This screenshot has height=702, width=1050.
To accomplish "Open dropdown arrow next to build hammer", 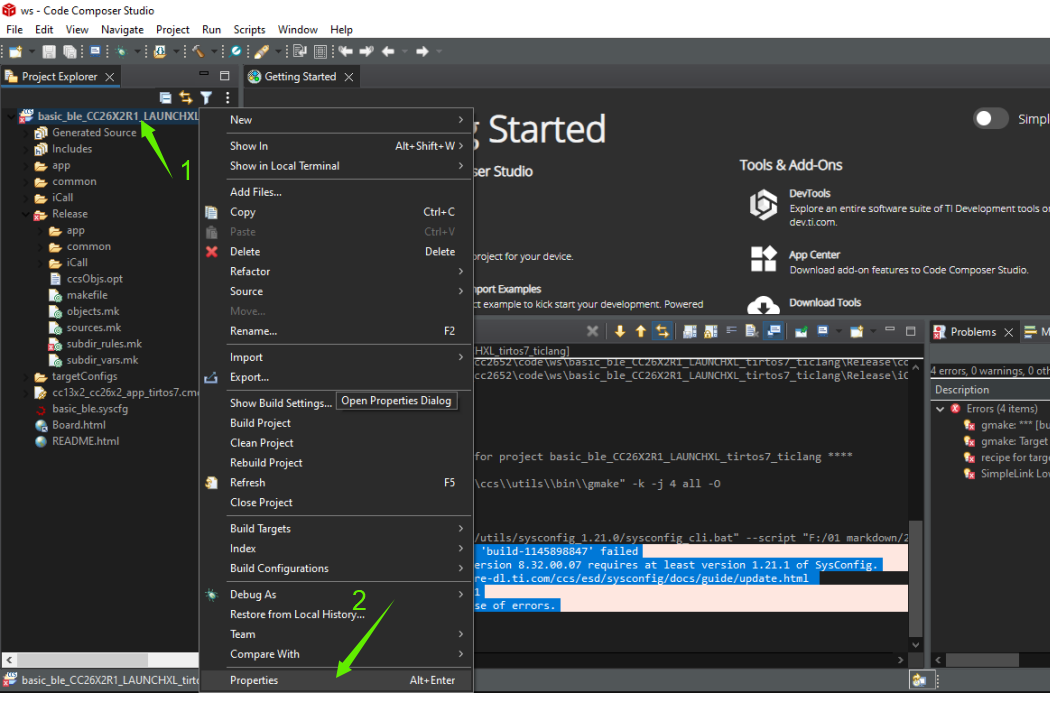I will (214, 52).
